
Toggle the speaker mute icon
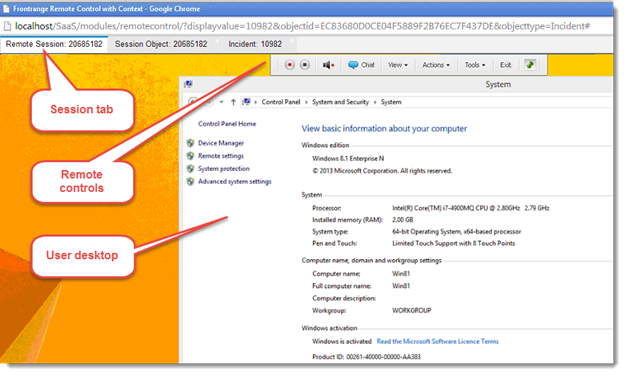[x=328, y=65]
